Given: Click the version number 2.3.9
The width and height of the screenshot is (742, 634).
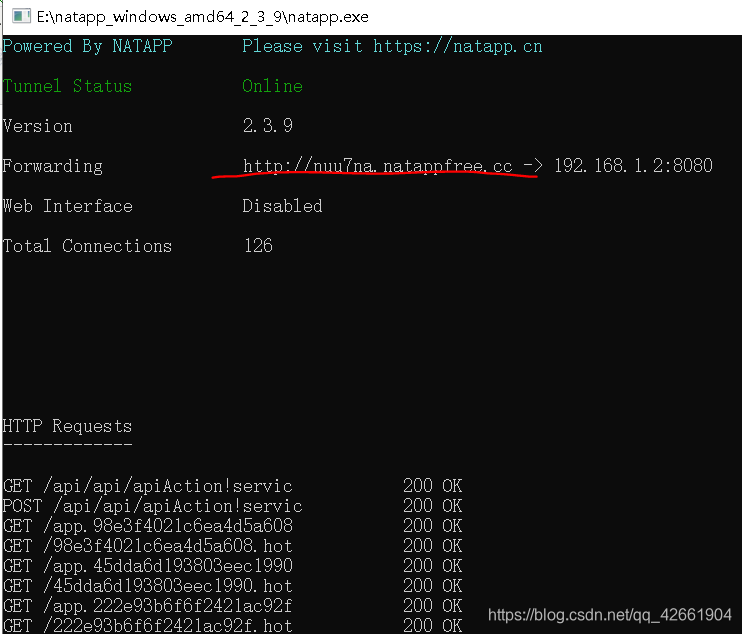Looking at the screenshot, I should (x=268, y=126).
